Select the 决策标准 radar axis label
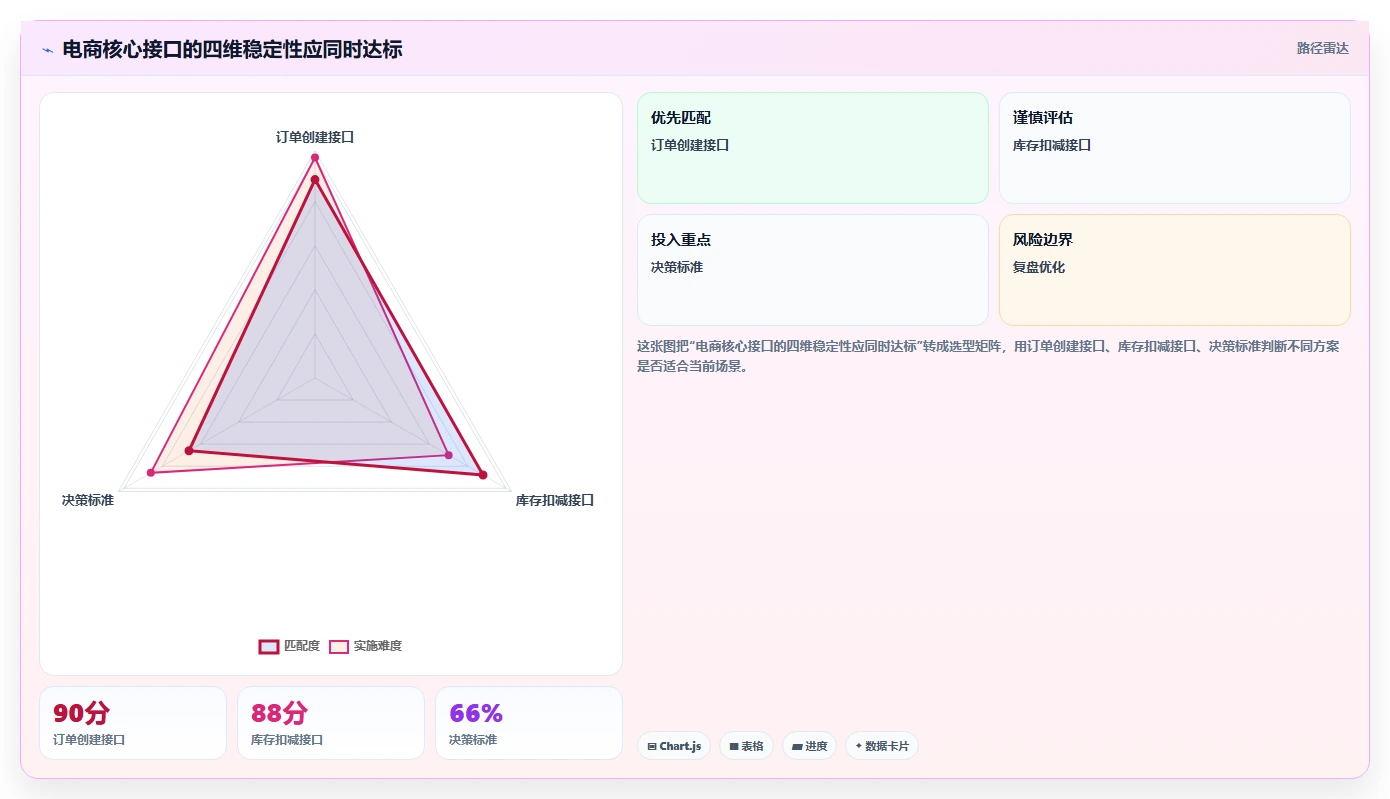 click(x=88, y=500)
